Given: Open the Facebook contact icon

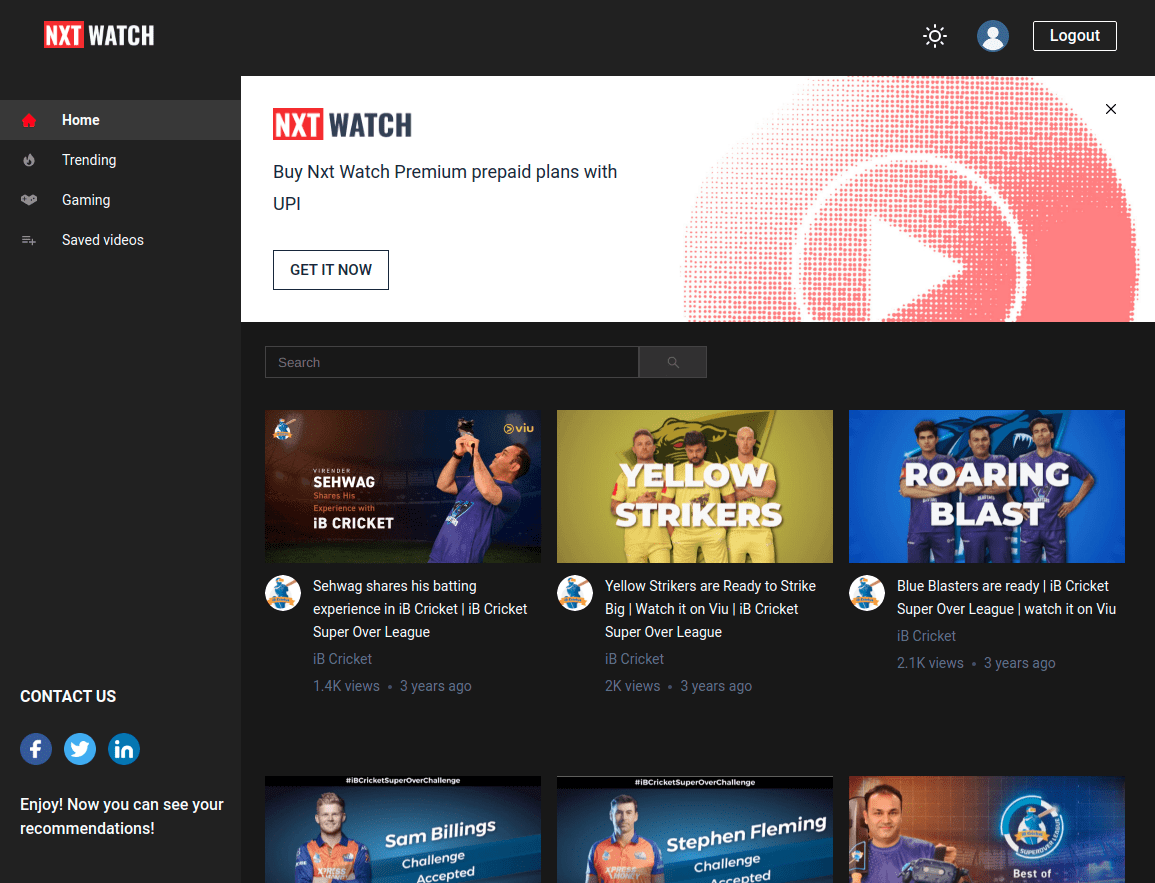Looking at the screenshot, I should (x=36, y=749).
